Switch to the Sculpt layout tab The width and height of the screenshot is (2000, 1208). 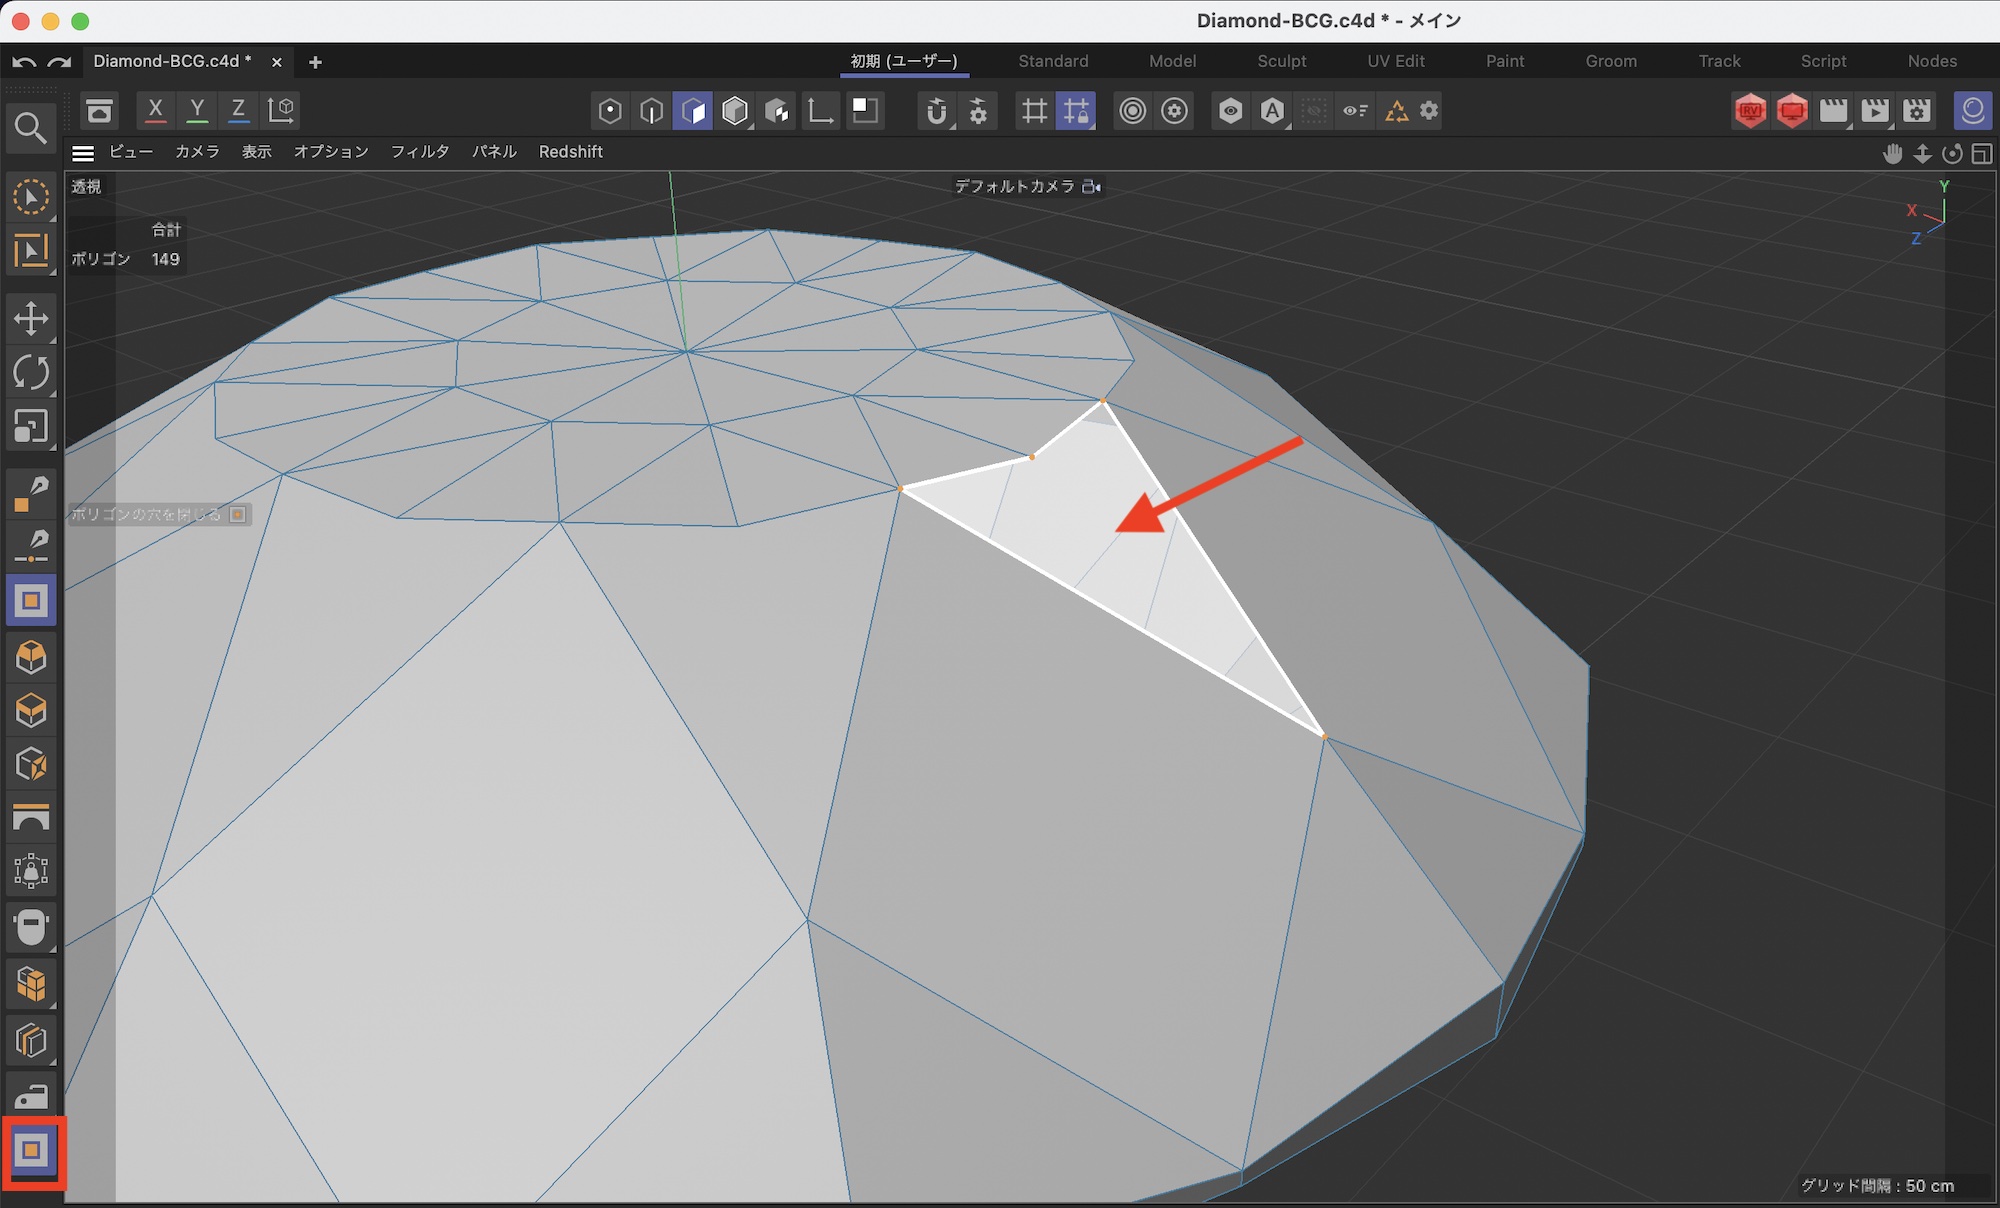[x=1281, y=61]
